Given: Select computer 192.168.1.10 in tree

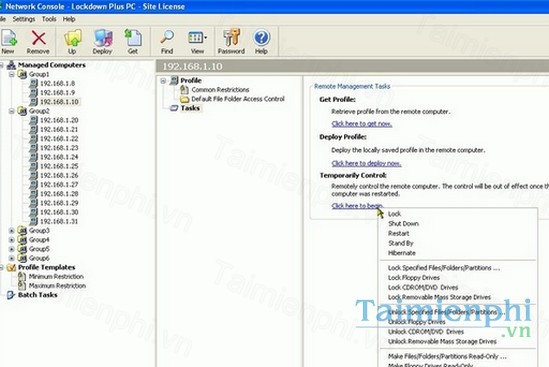Looking at the screenshot, I should point(59,102).
